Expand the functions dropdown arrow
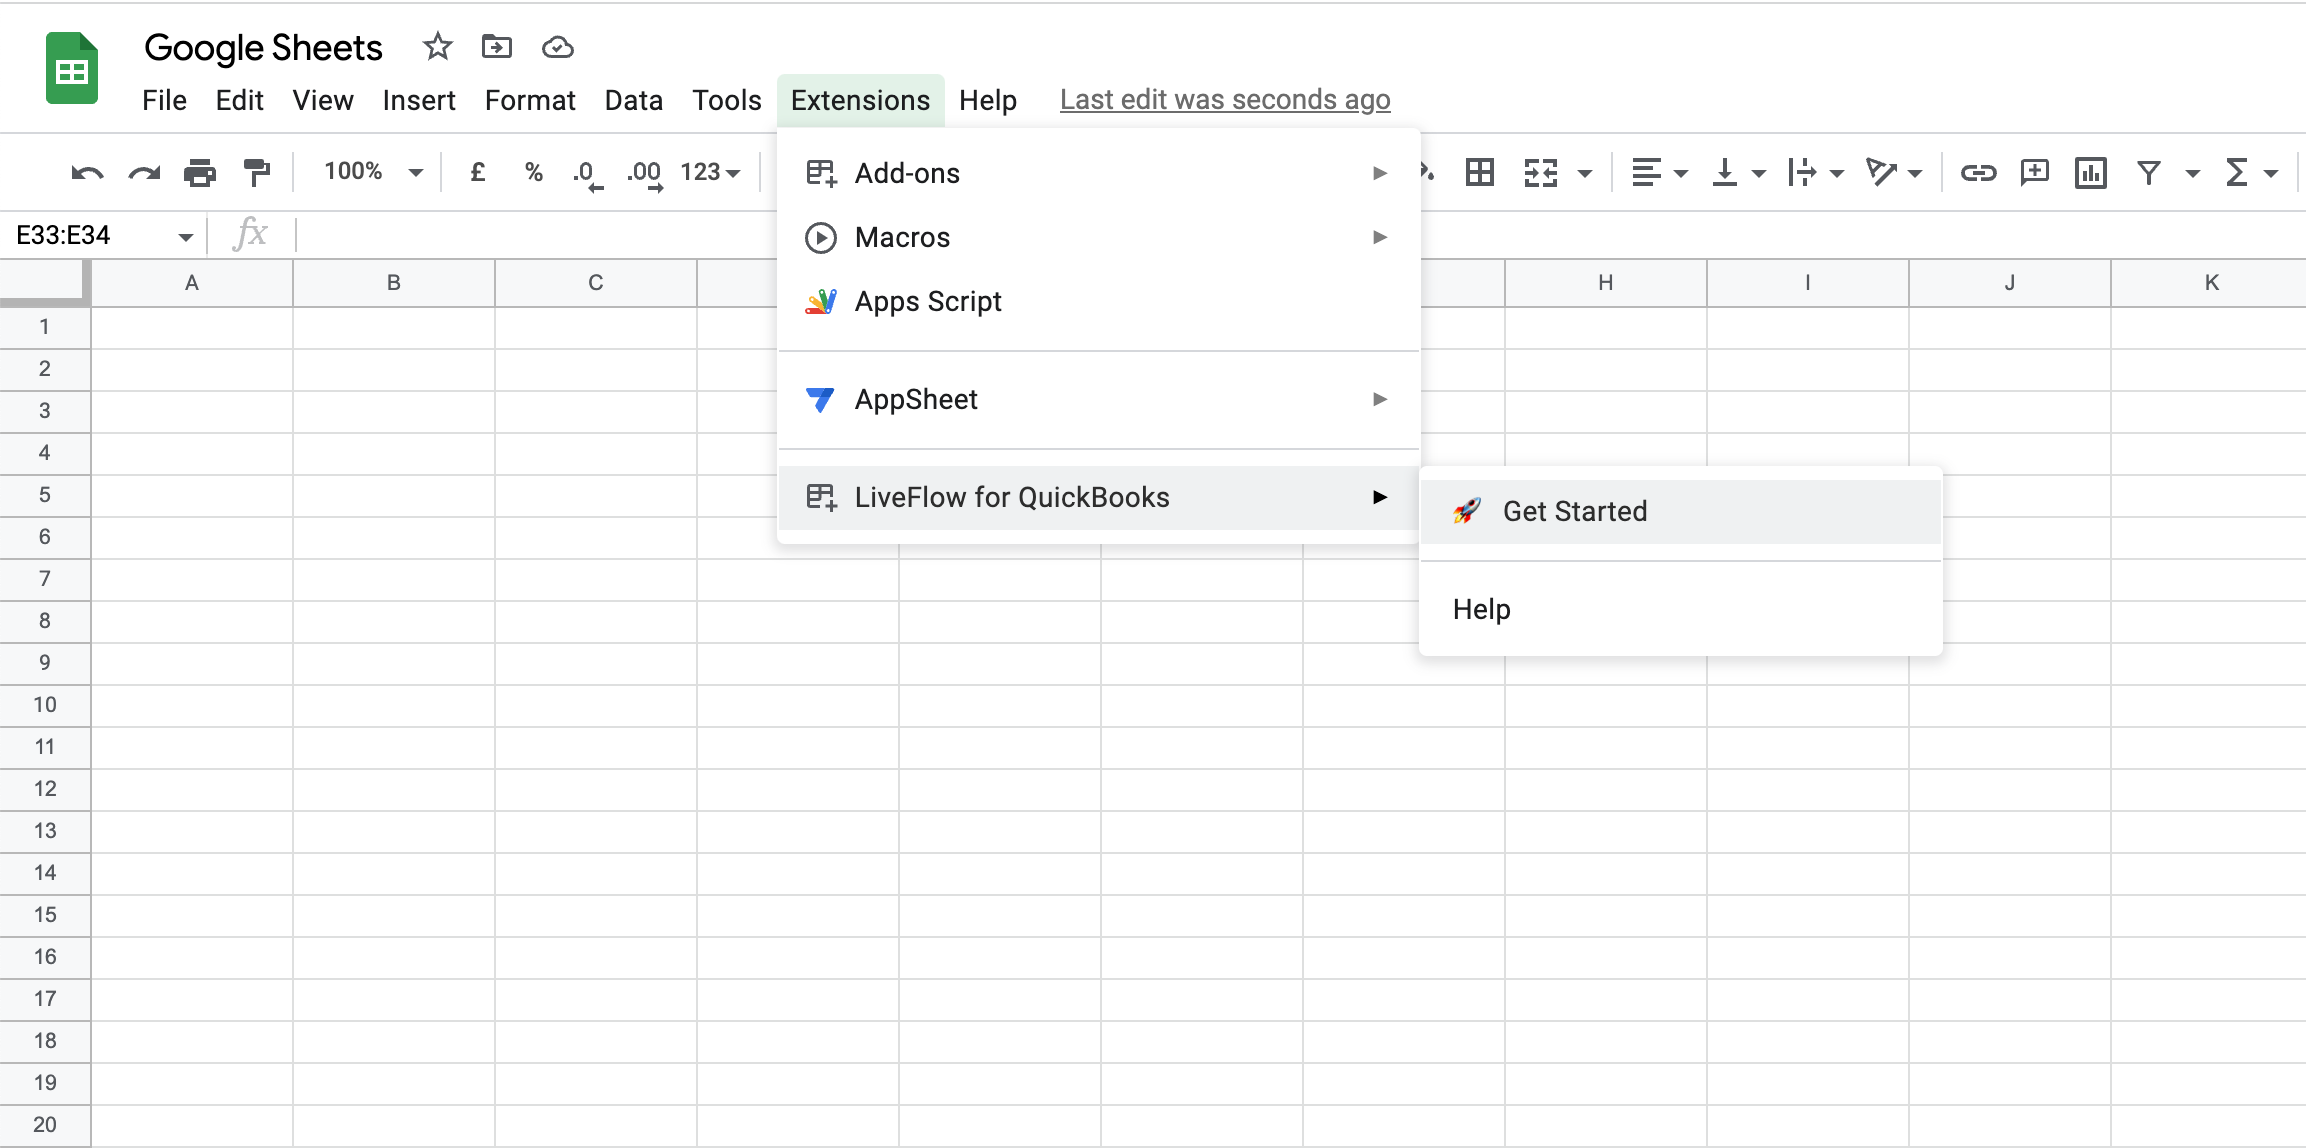Viewport: 2306px width, 1148px height. click(x=2271, y=174)
